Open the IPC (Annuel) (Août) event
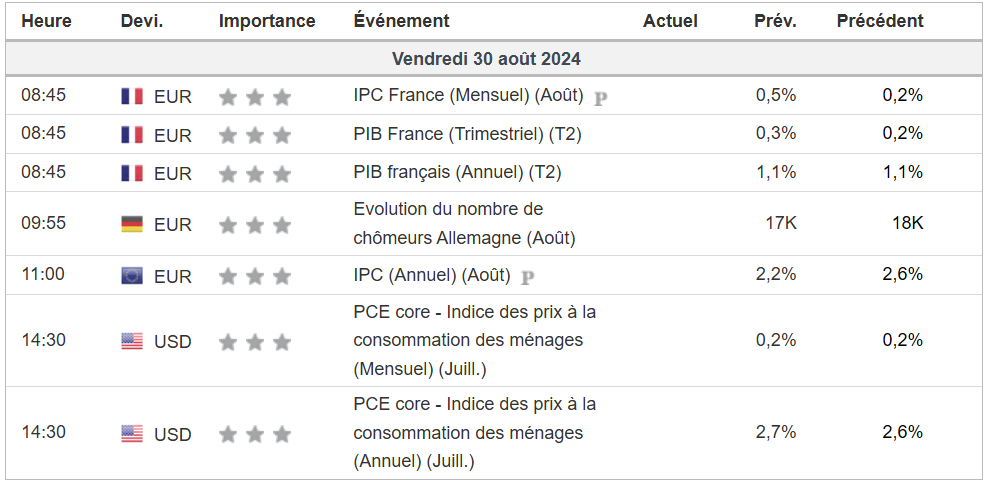 coord(431,275)
